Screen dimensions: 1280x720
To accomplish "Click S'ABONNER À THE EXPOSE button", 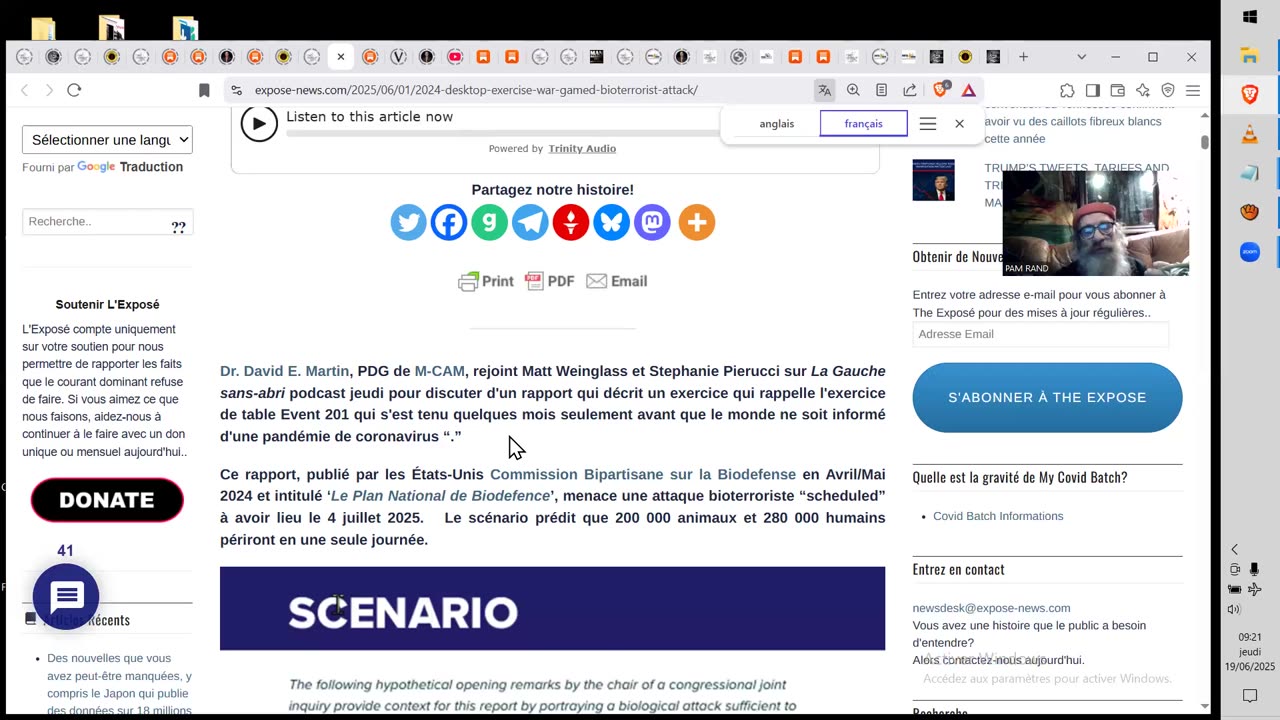I will tap(1047, 397).
